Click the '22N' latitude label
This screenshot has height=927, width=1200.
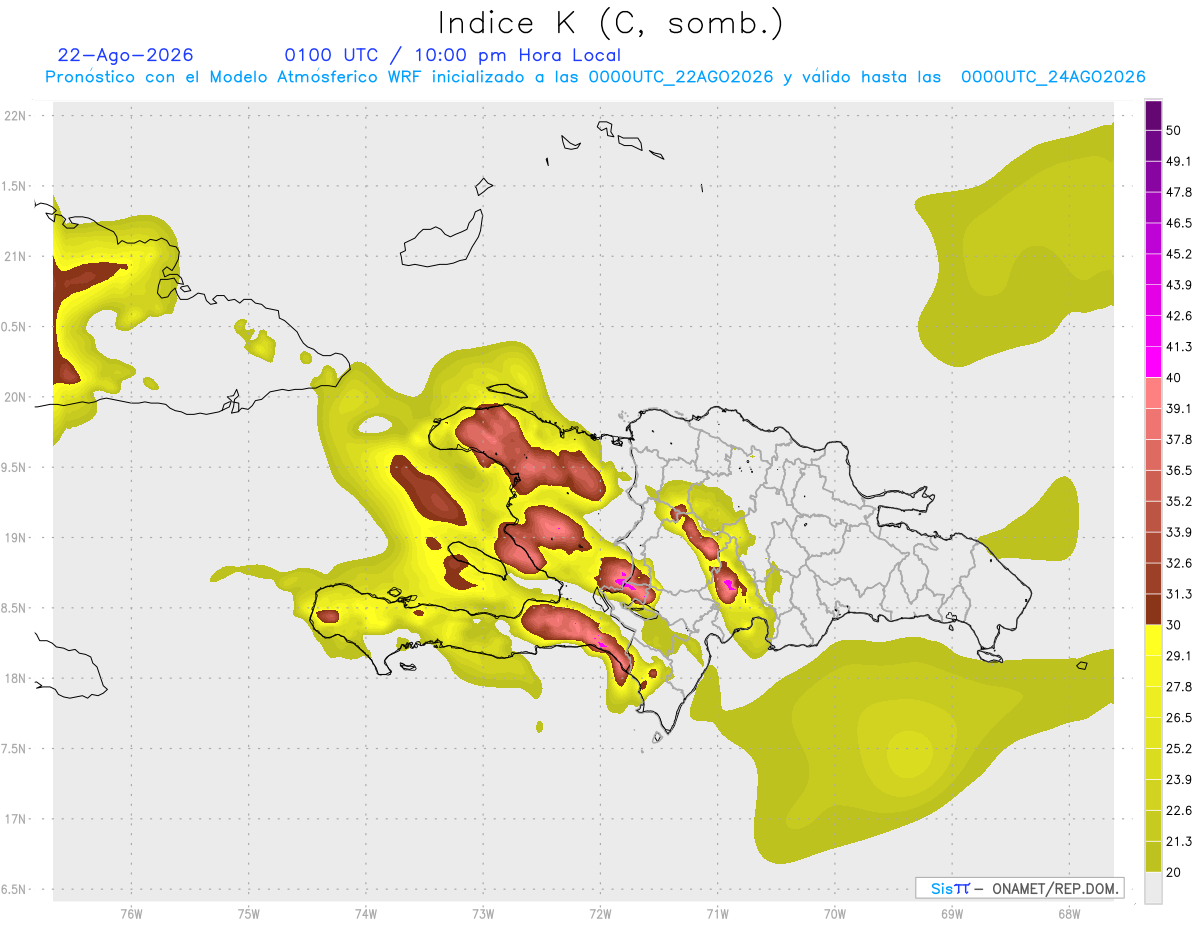(15, 116)
